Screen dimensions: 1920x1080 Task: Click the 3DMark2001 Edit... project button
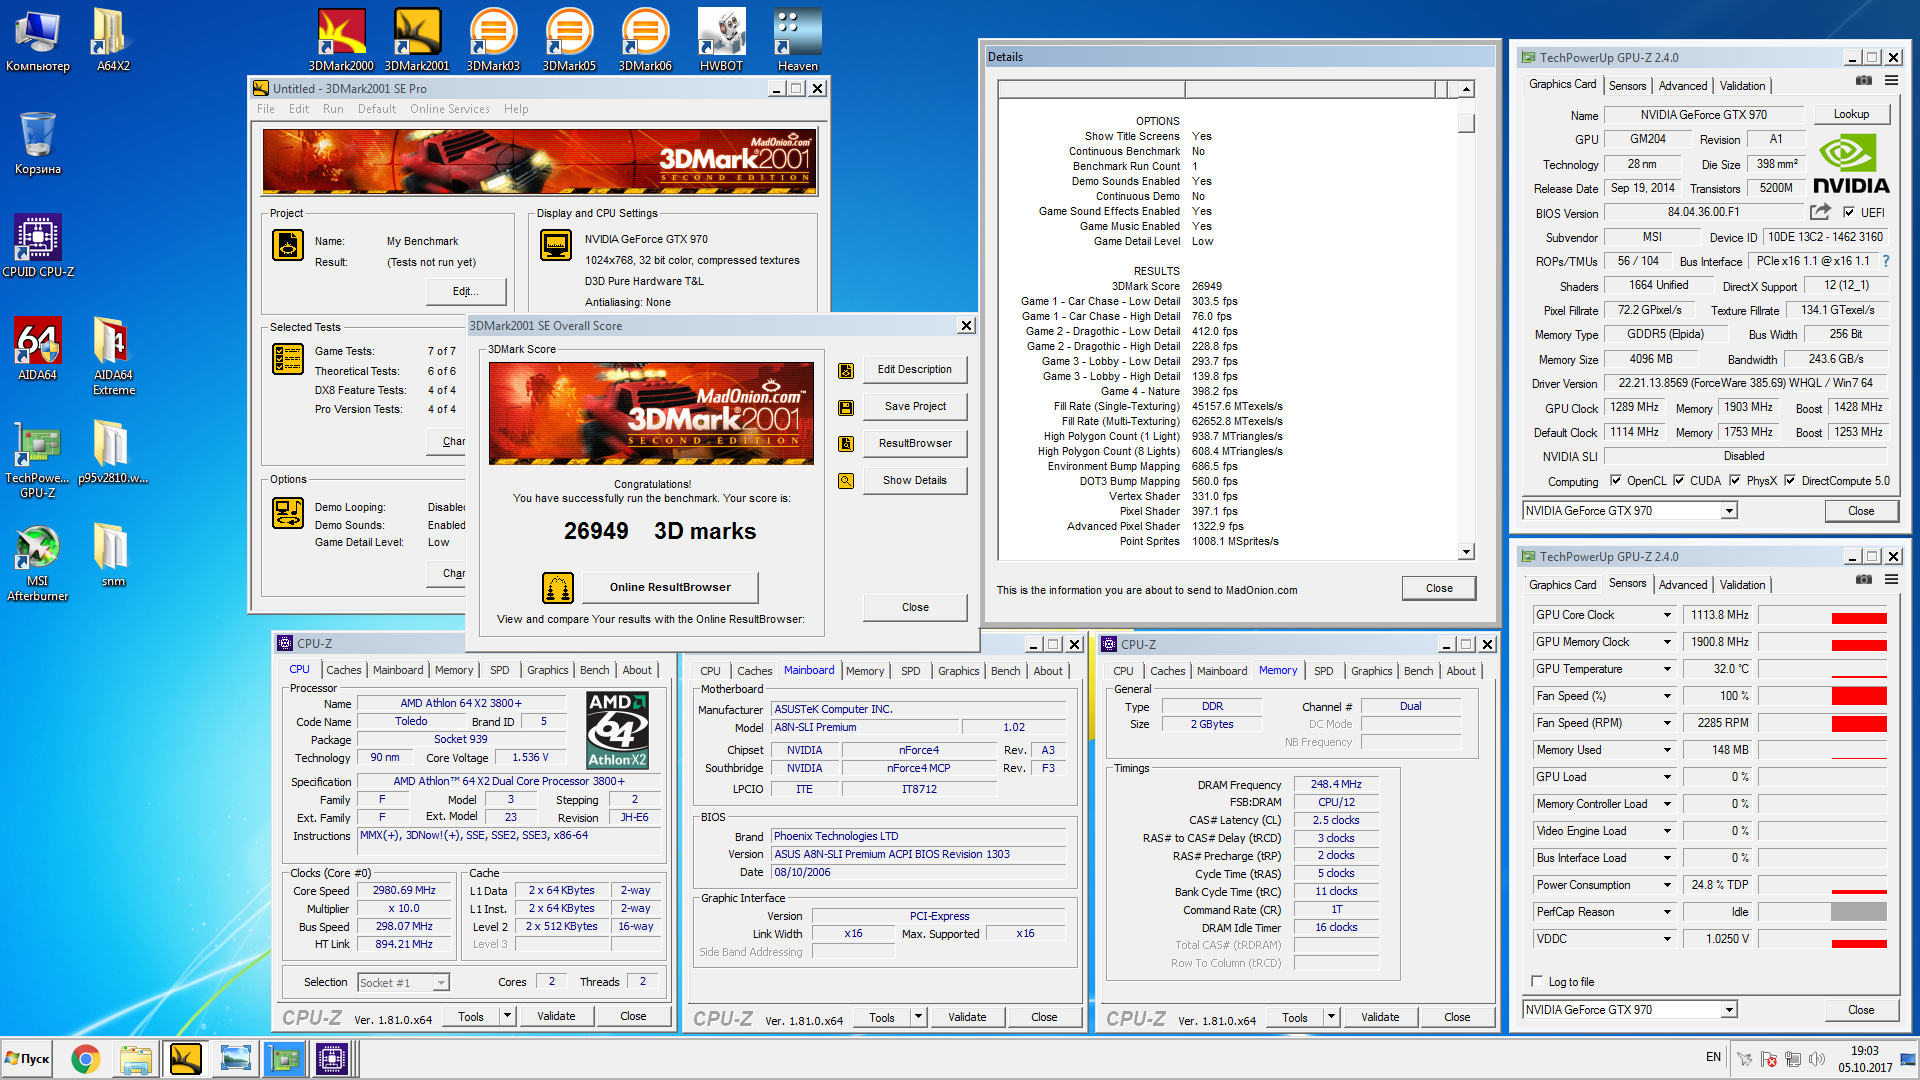pos(465,291)
